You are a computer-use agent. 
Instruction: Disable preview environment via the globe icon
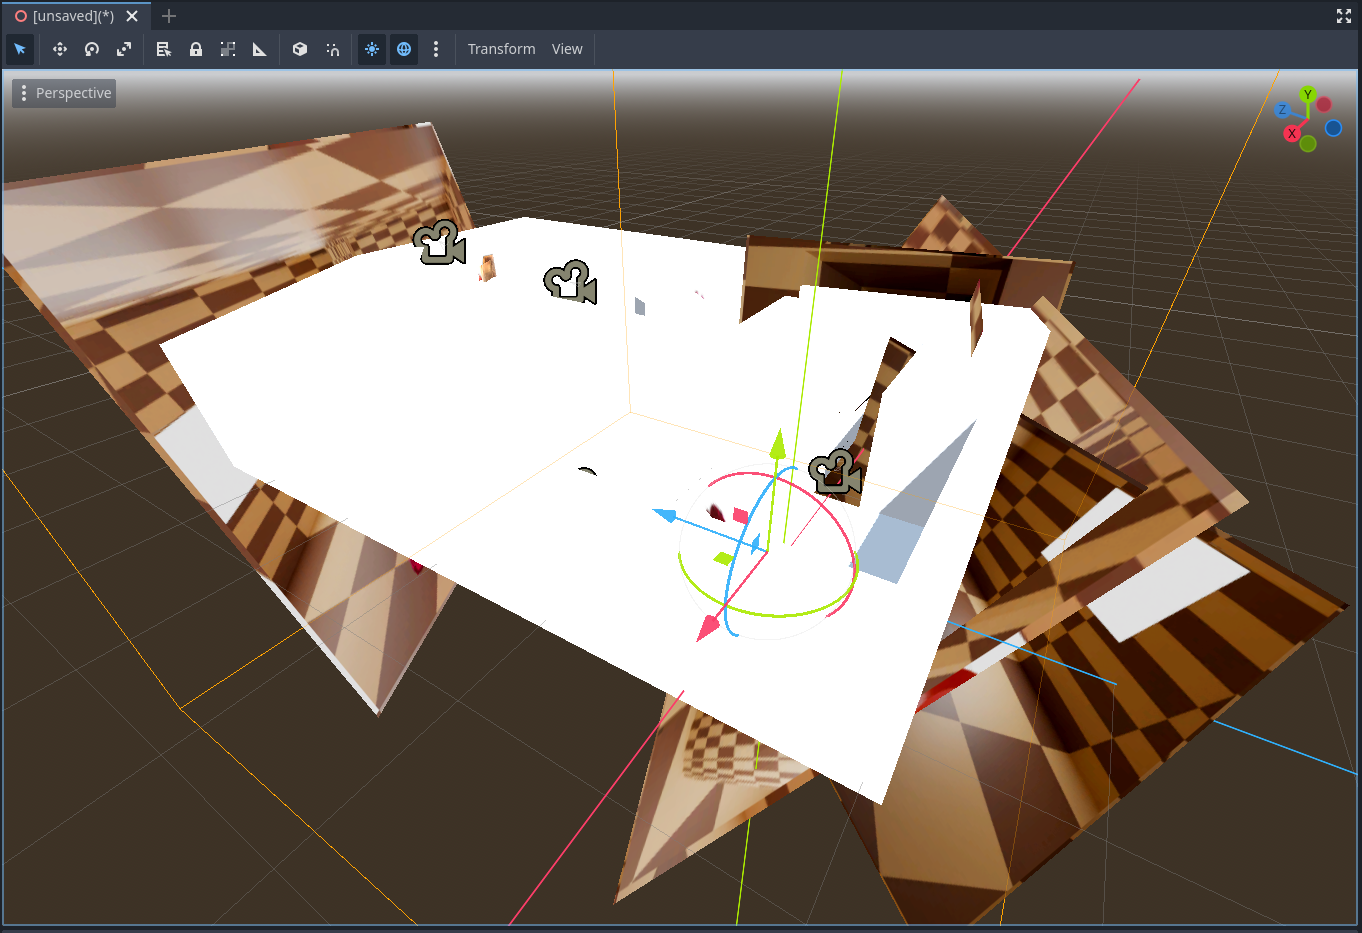[x=403, y=49]
